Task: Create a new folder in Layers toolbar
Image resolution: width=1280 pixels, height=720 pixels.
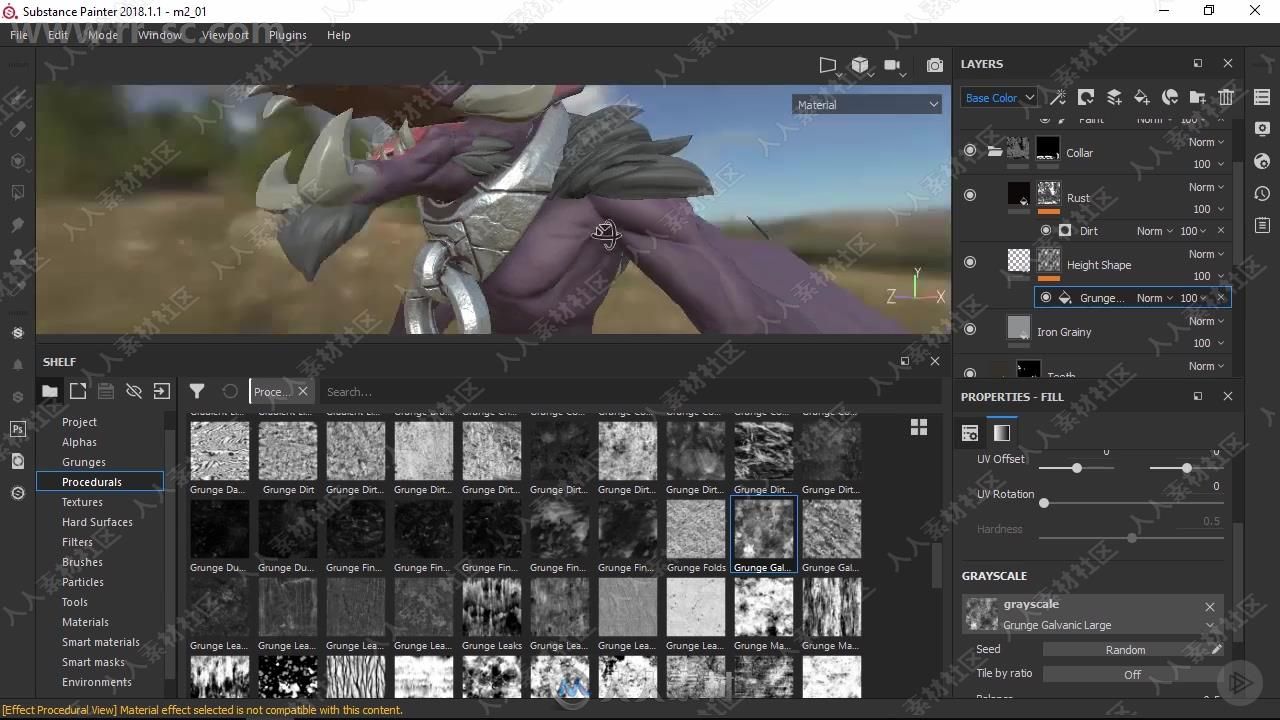Action: click(x=1197, y=97)
